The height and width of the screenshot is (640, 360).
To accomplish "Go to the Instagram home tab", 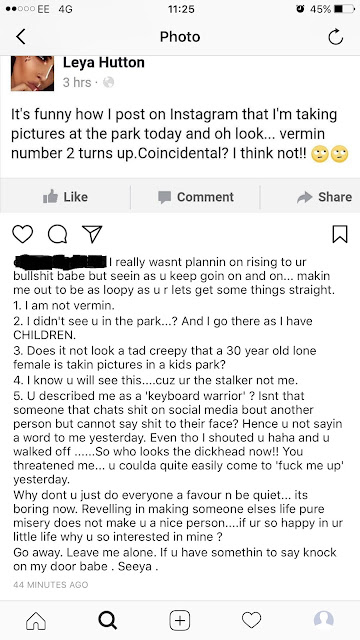I will 36,620.
